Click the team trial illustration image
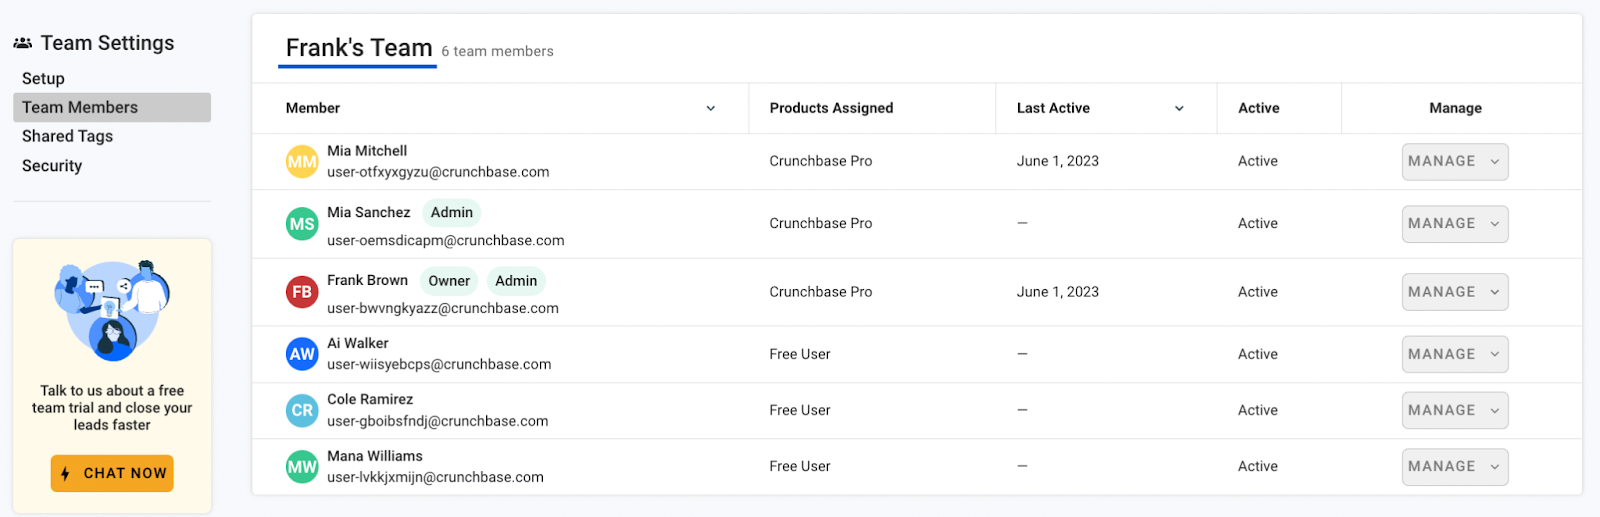This screenshot has width=1600, height=517. pyautogui.click(x=112, y=311)
